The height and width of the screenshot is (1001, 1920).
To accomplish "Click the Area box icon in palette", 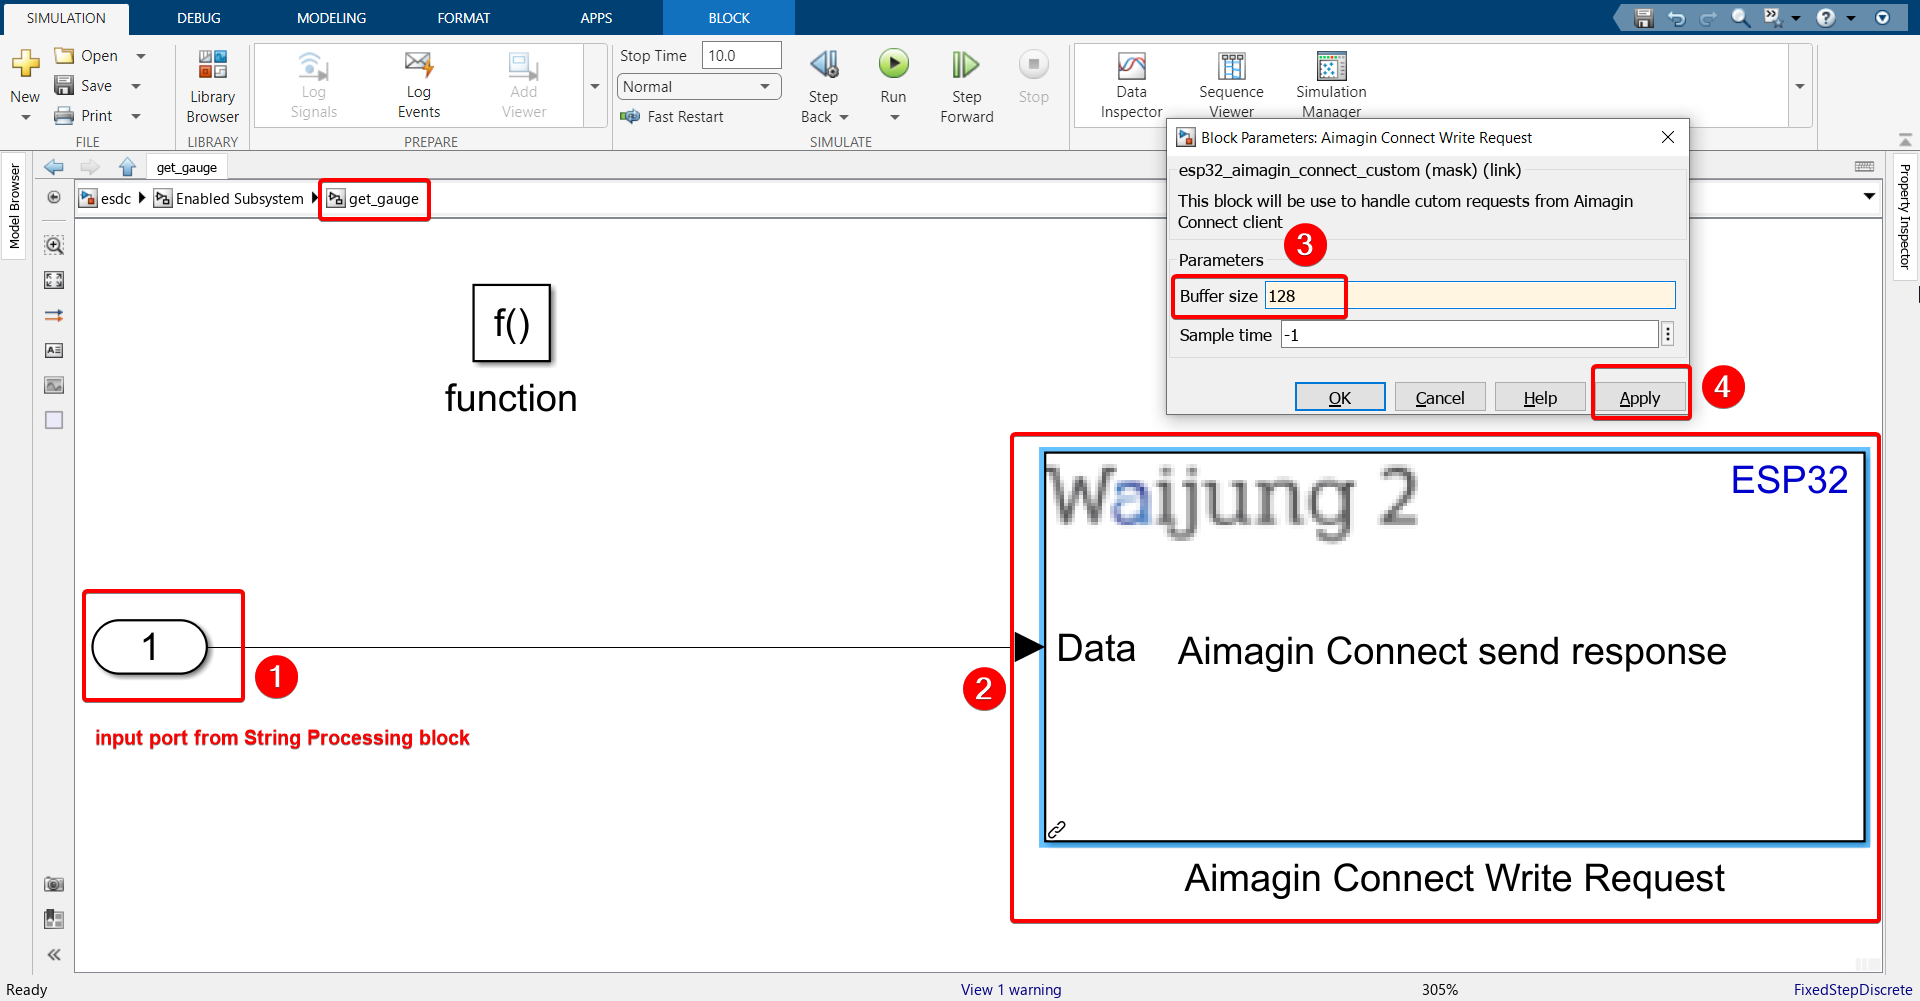I will [x=54, y=420].
